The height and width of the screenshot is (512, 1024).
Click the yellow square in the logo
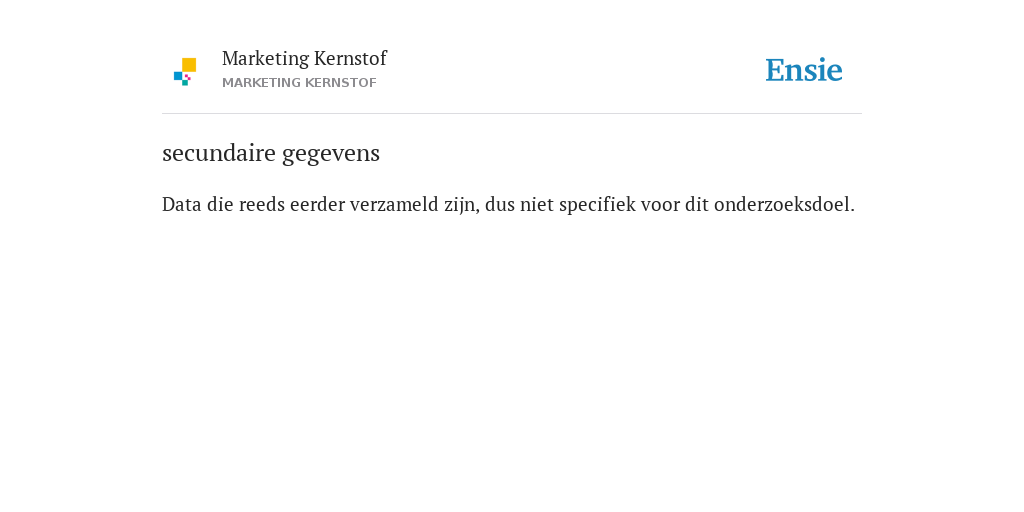pos(189,65)
